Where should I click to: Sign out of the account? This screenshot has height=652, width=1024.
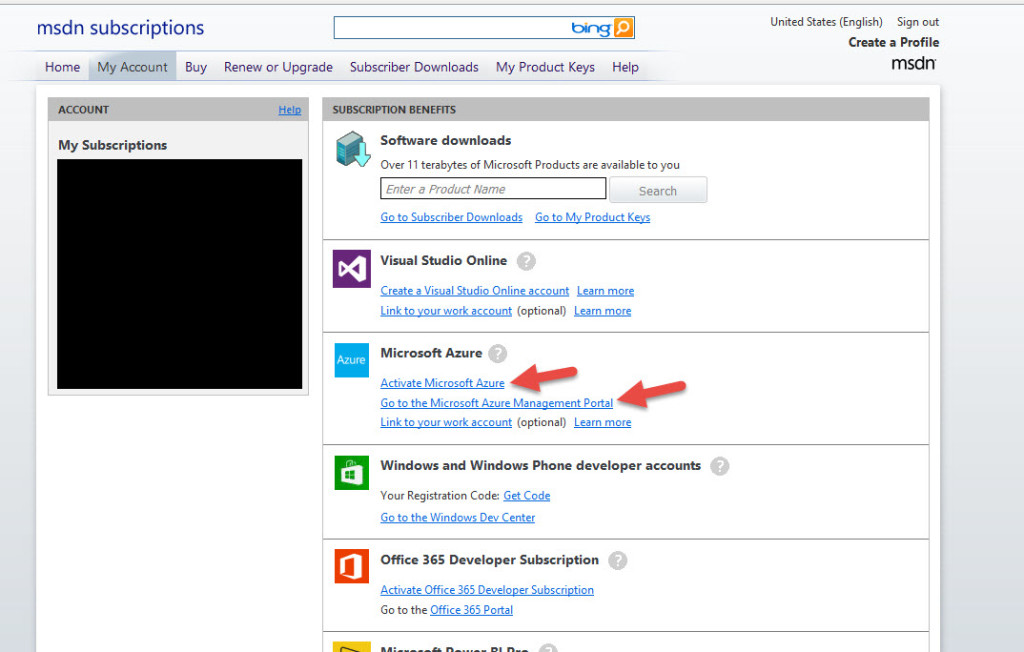pos(917,21)
